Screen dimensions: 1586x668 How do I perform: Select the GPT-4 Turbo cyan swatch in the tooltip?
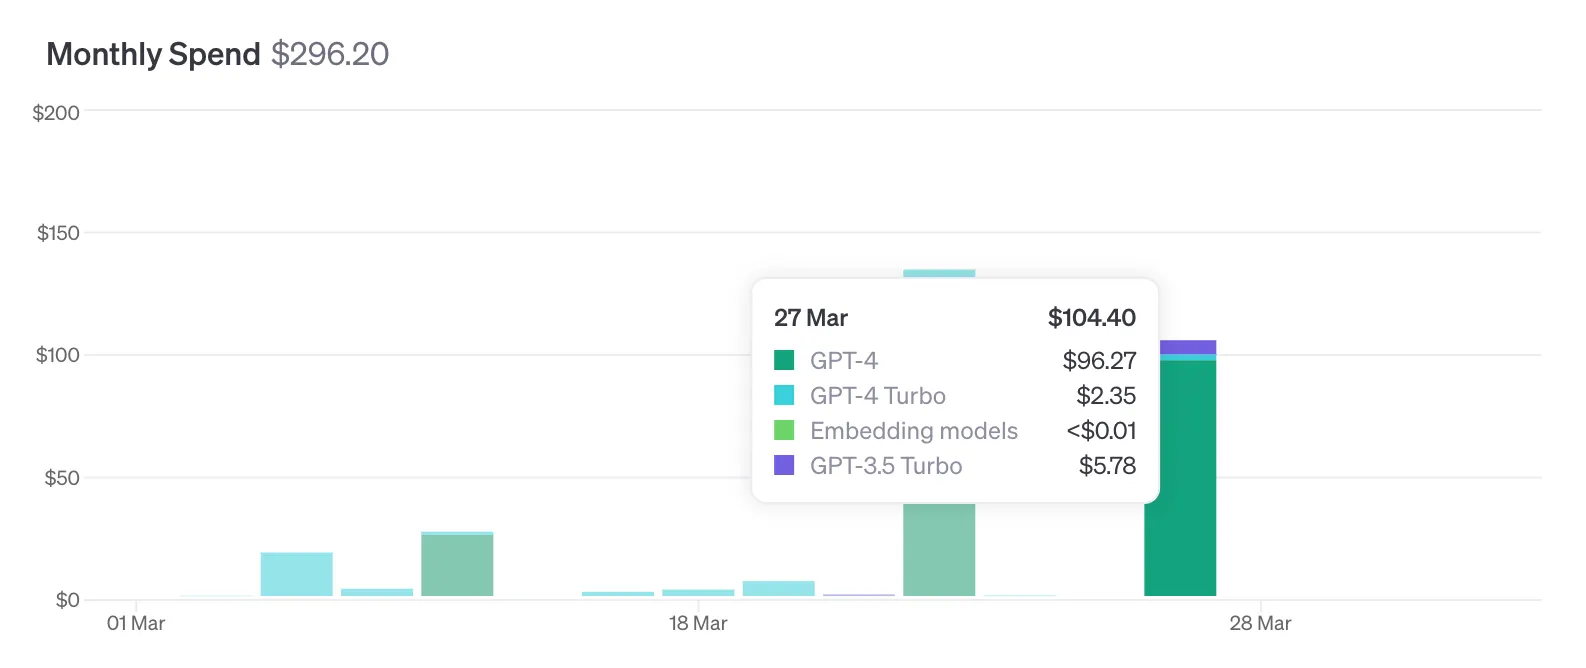784,395
